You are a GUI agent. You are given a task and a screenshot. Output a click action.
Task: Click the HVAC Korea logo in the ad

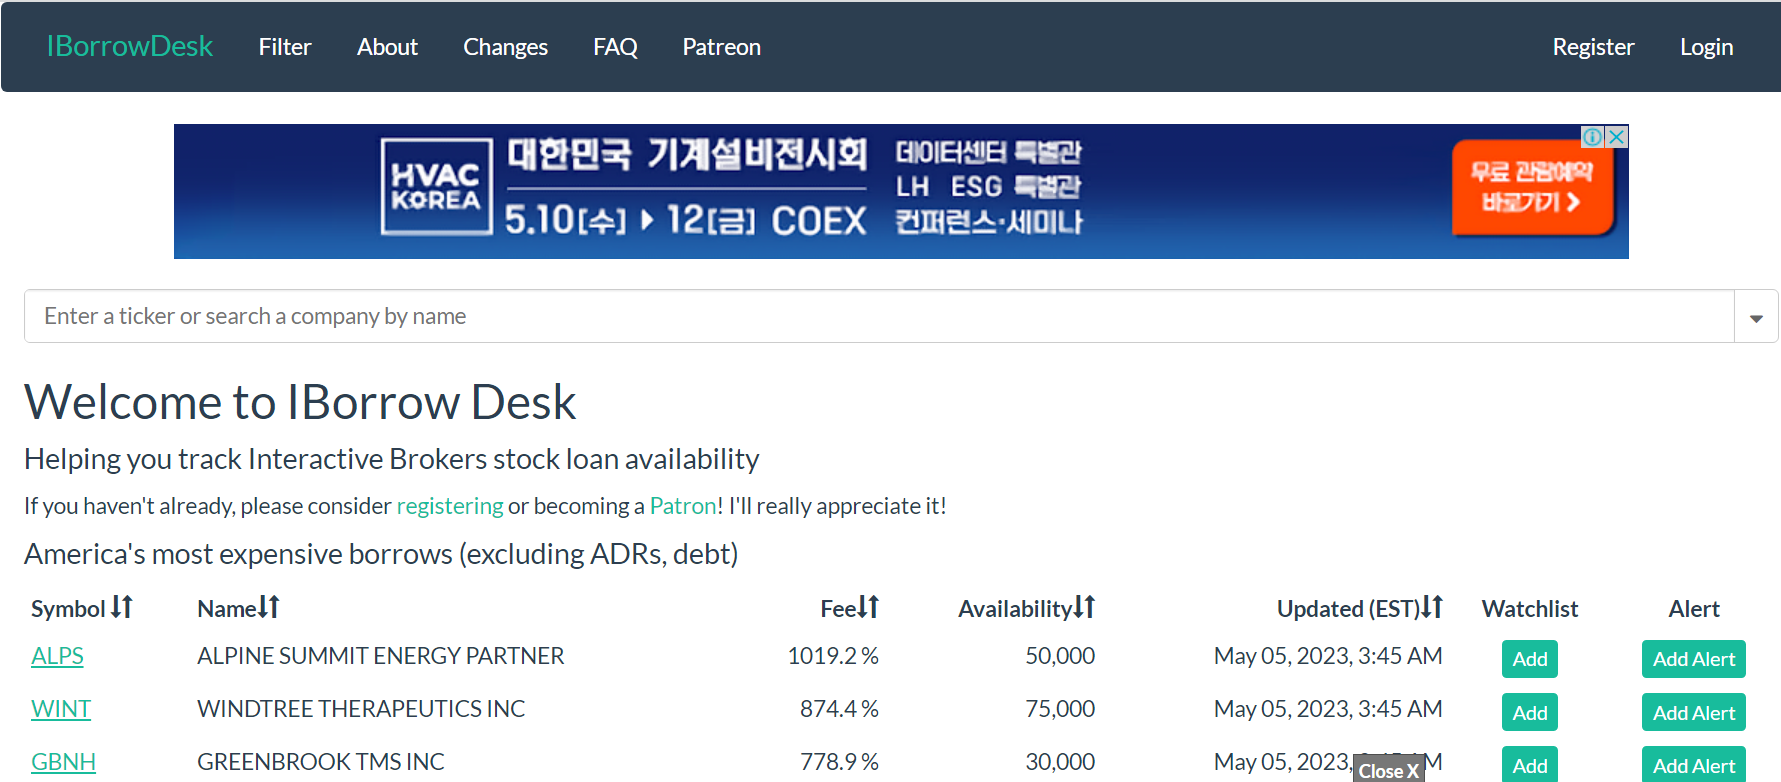pos(436,187)
